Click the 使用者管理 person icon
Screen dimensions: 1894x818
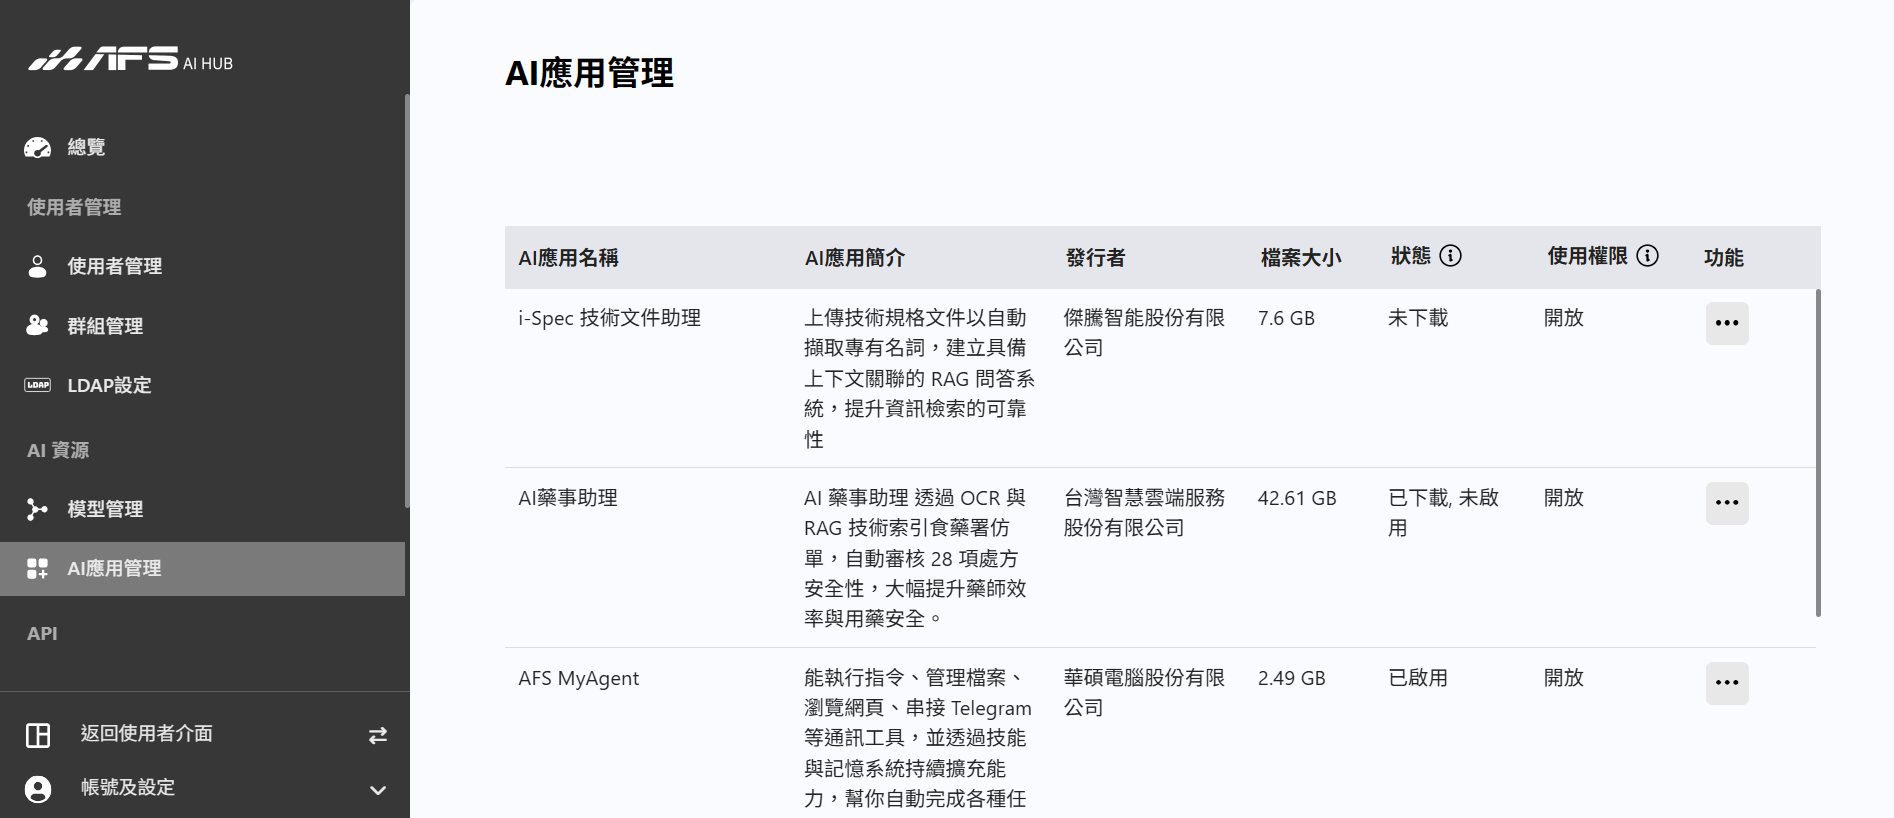pos(37,266)
